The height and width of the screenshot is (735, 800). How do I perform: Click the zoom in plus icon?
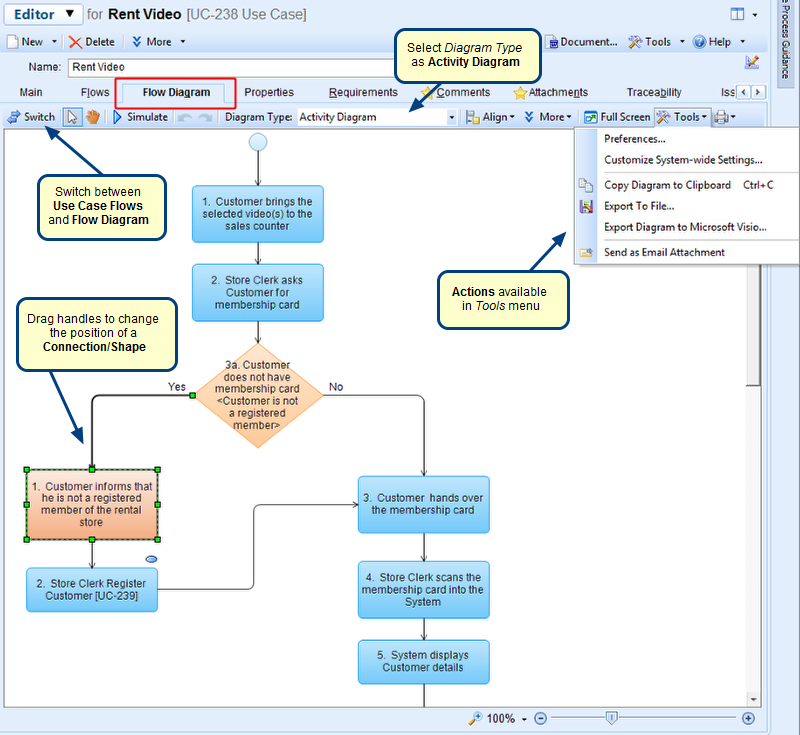tap(748, 718)
